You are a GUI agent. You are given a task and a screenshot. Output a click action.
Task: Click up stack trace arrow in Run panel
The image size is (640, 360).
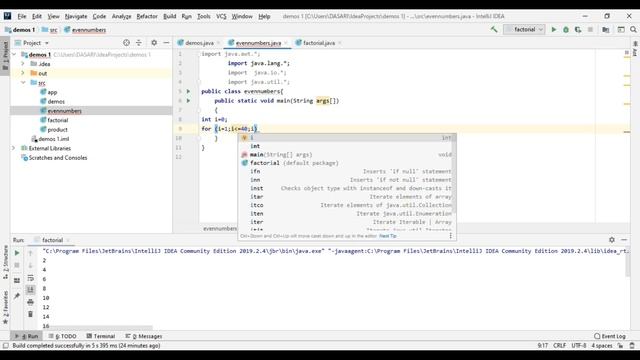pyautogui.click(x=30, y=253)
